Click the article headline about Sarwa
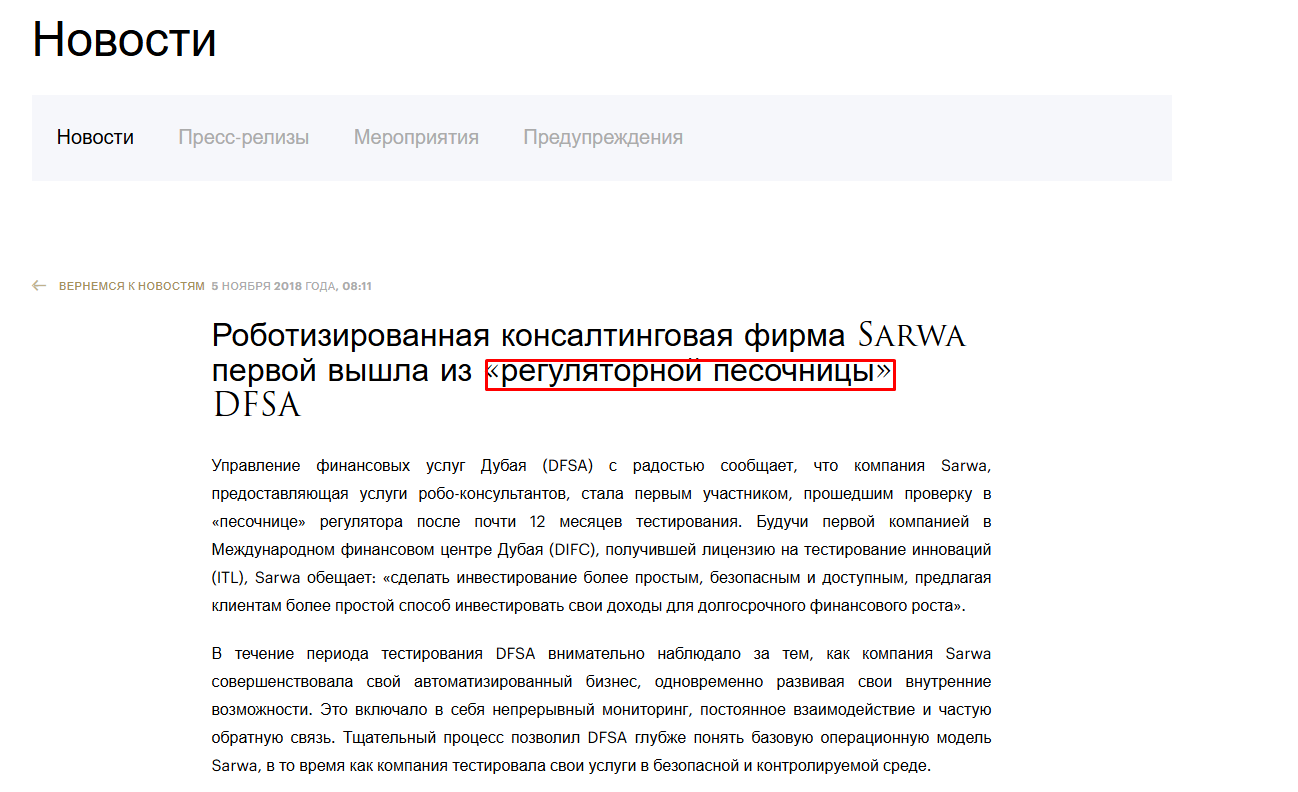The image size is (1298, 792). [589, 371]
